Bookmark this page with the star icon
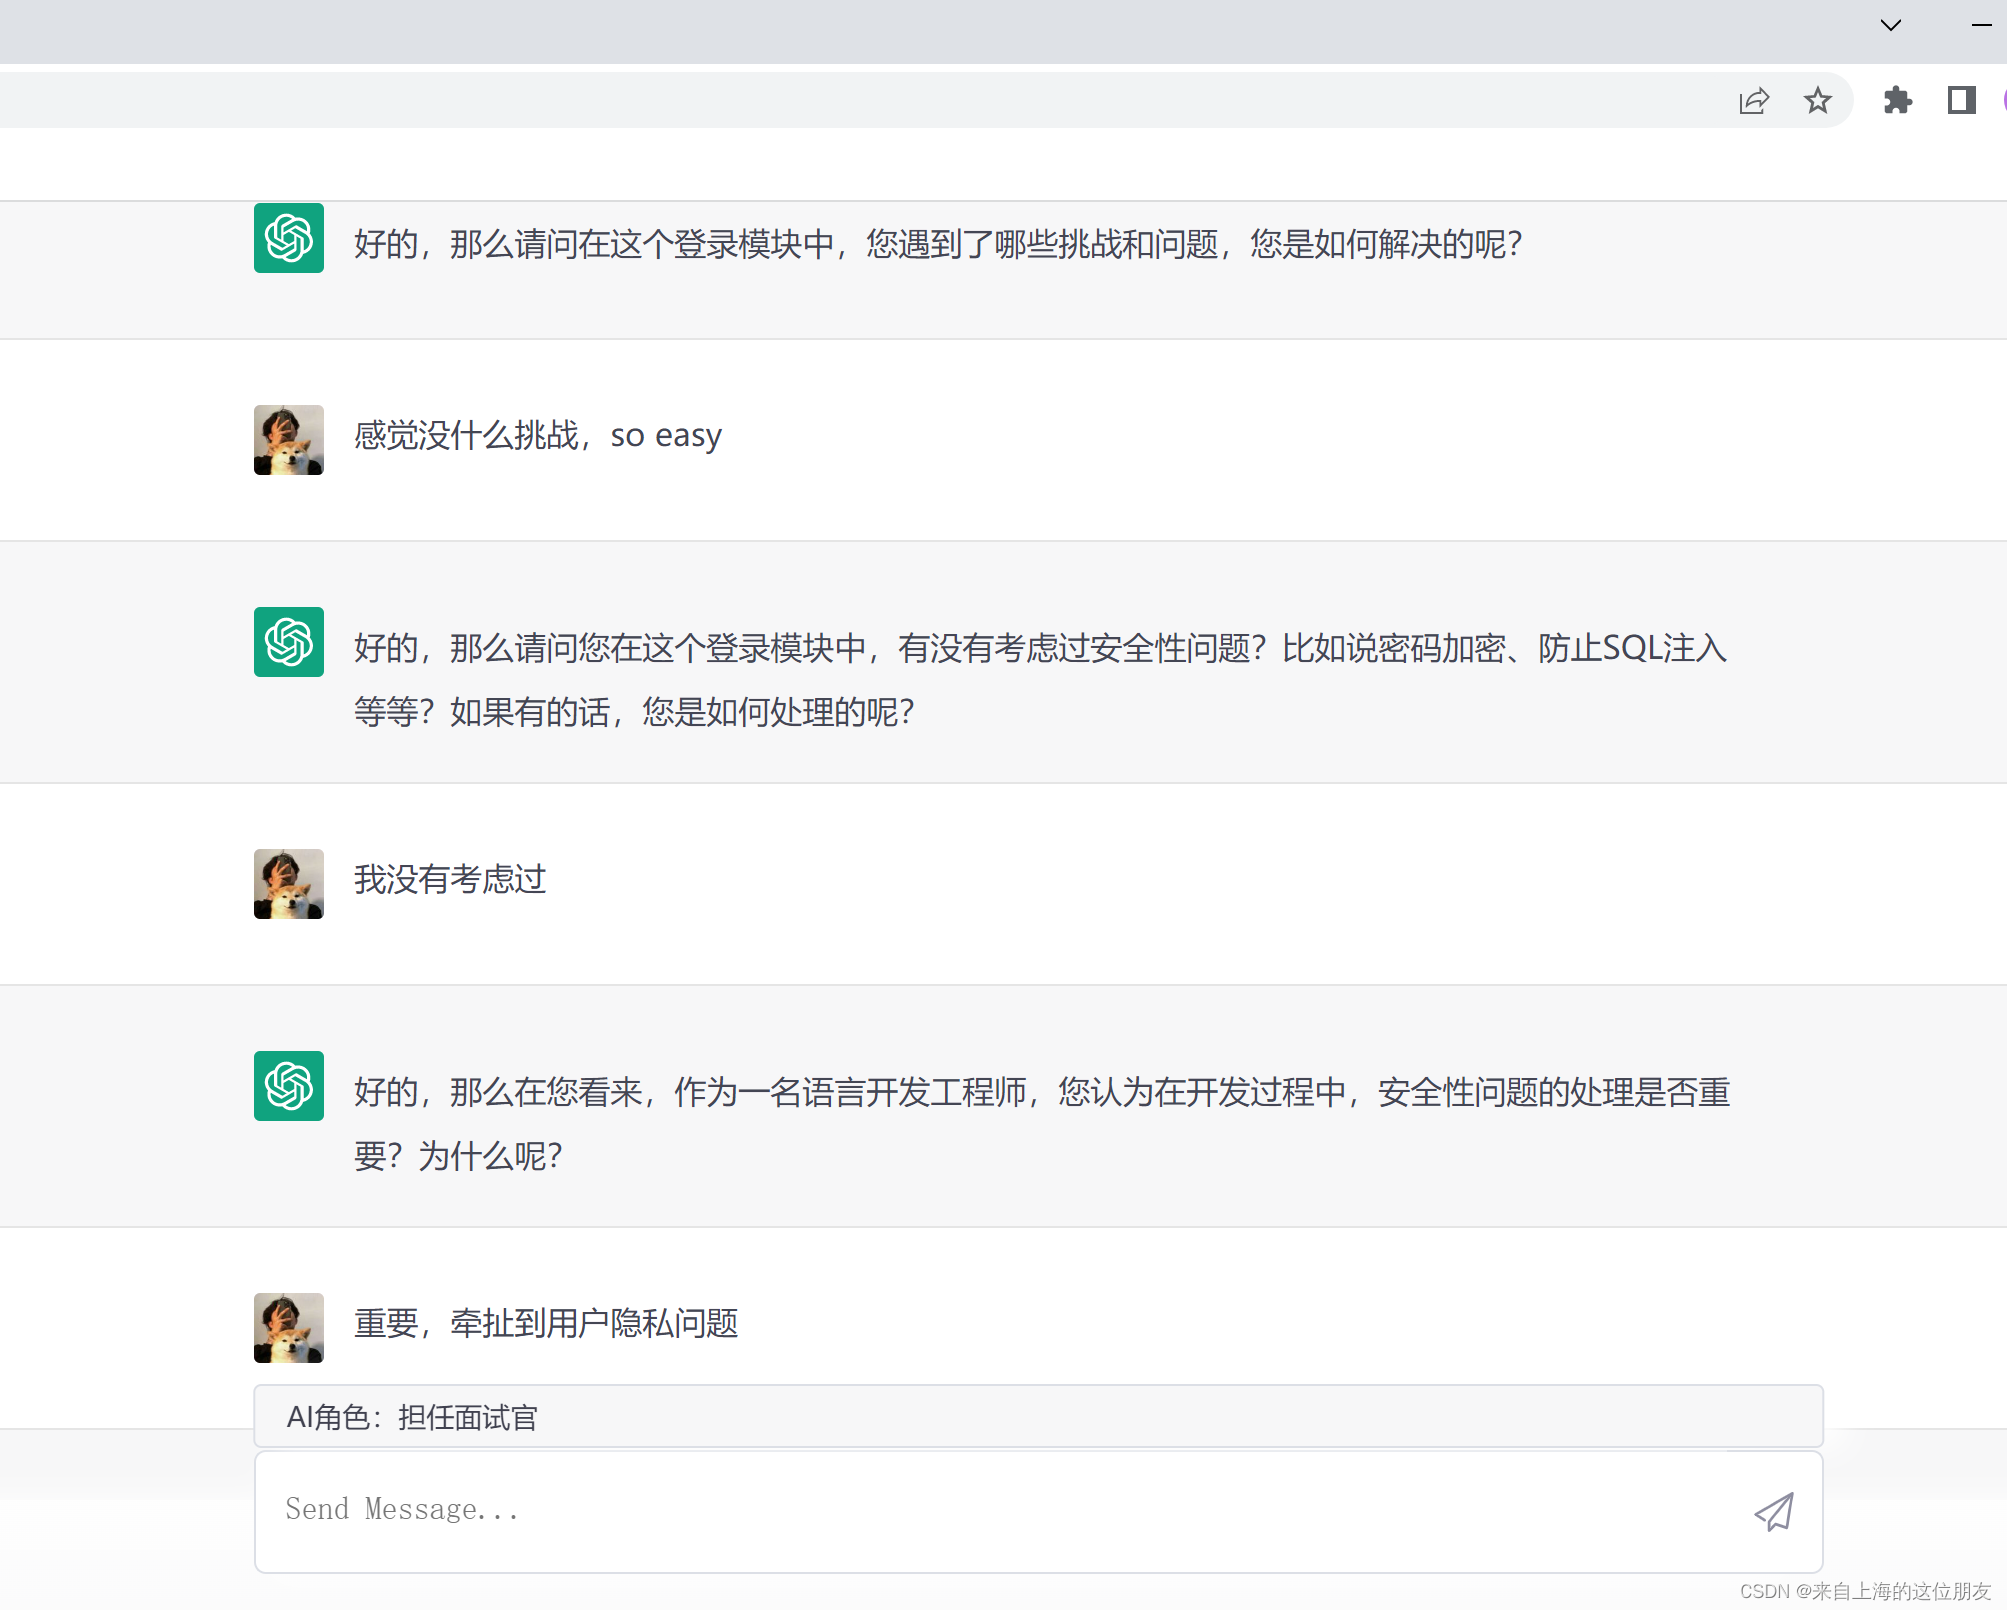Screen dimensions: 2007x1610 click(x=1817, y=101)
